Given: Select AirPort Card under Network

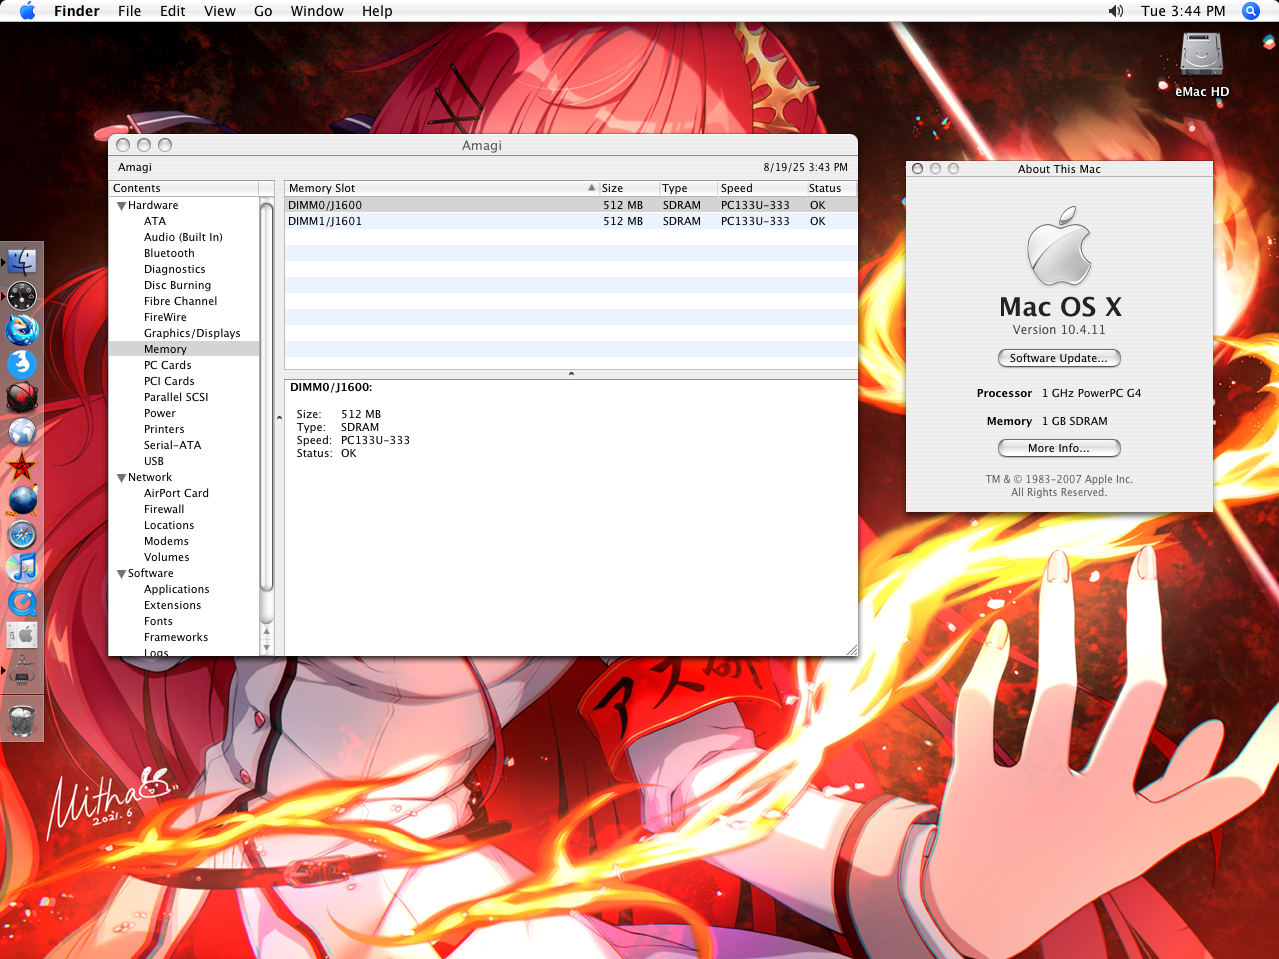Looking at the screenshot, I should coord(176,493).
